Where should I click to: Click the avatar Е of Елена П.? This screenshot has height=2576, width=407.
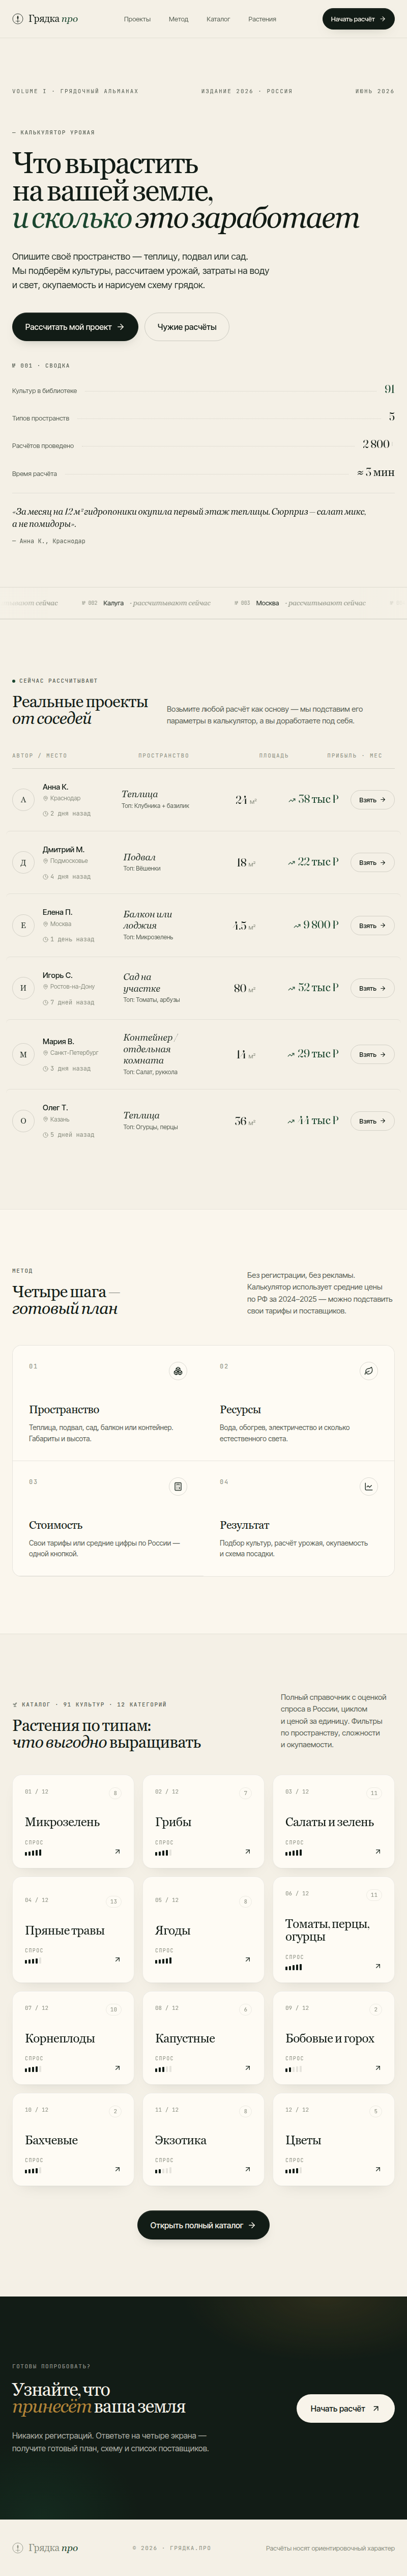tap(24, 925)
